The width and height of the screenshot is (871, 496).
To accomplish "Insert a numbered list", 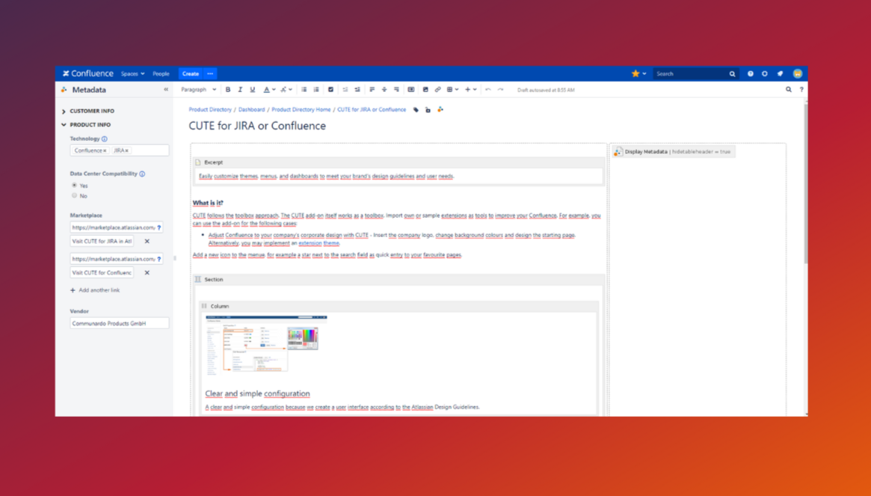I will [x=316, y=89].
